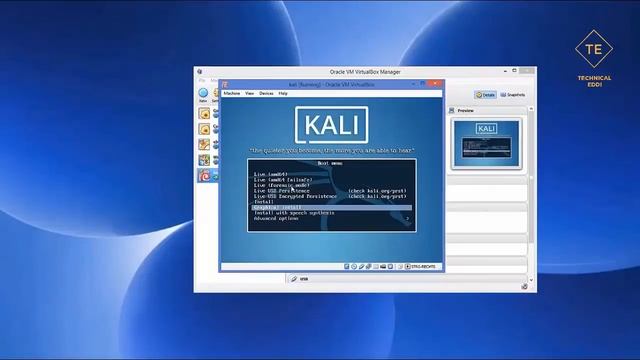
Task: Select the plain Install boot entry
Action: (x=264, y=202)
